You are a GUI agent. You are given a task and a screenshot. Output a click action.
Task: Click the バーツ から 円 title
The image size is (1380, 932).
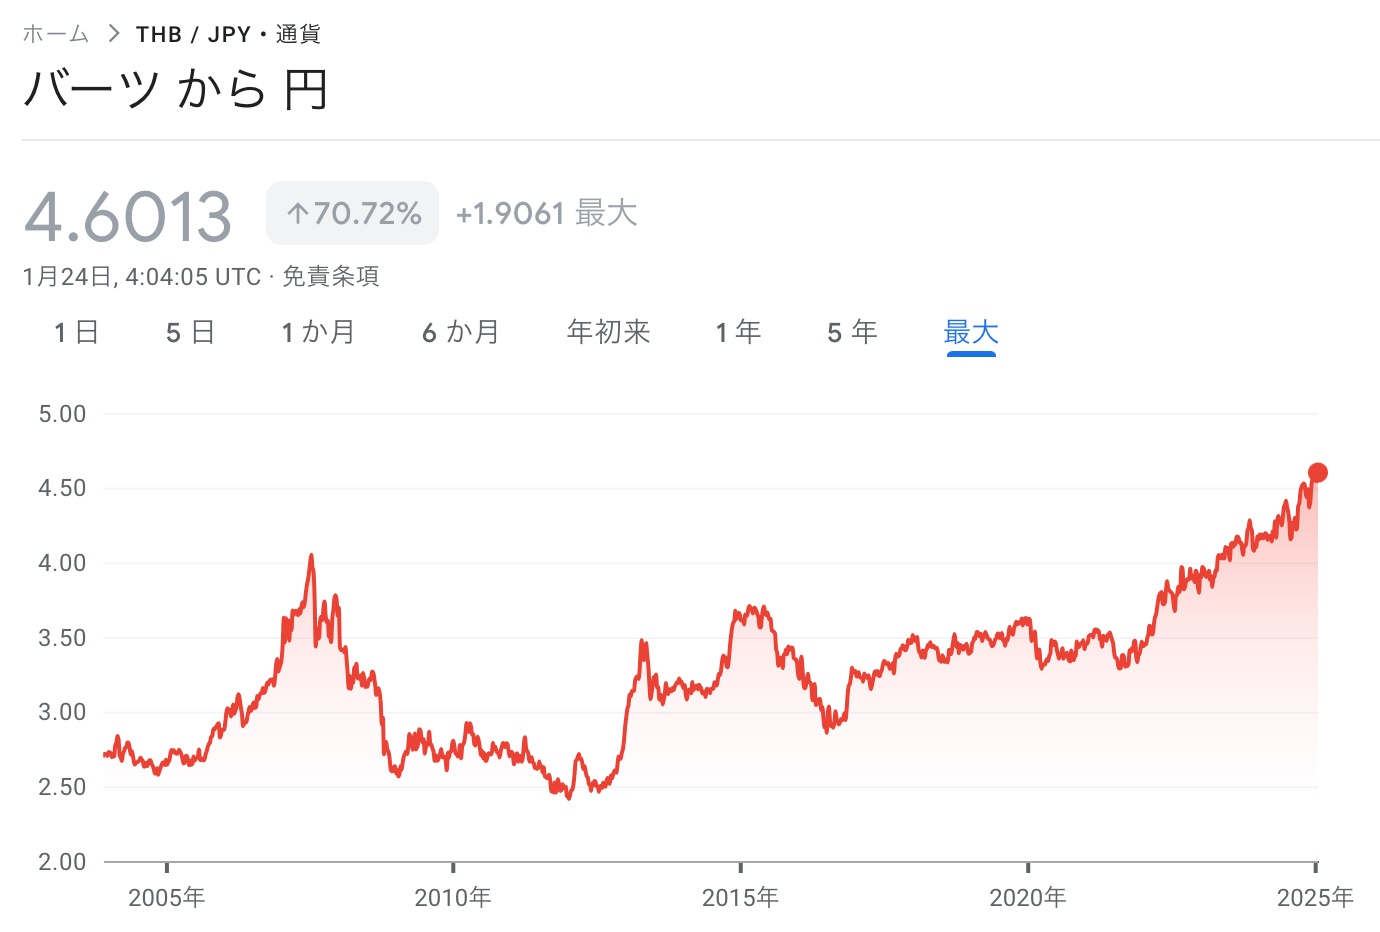[x=175, y=90]
